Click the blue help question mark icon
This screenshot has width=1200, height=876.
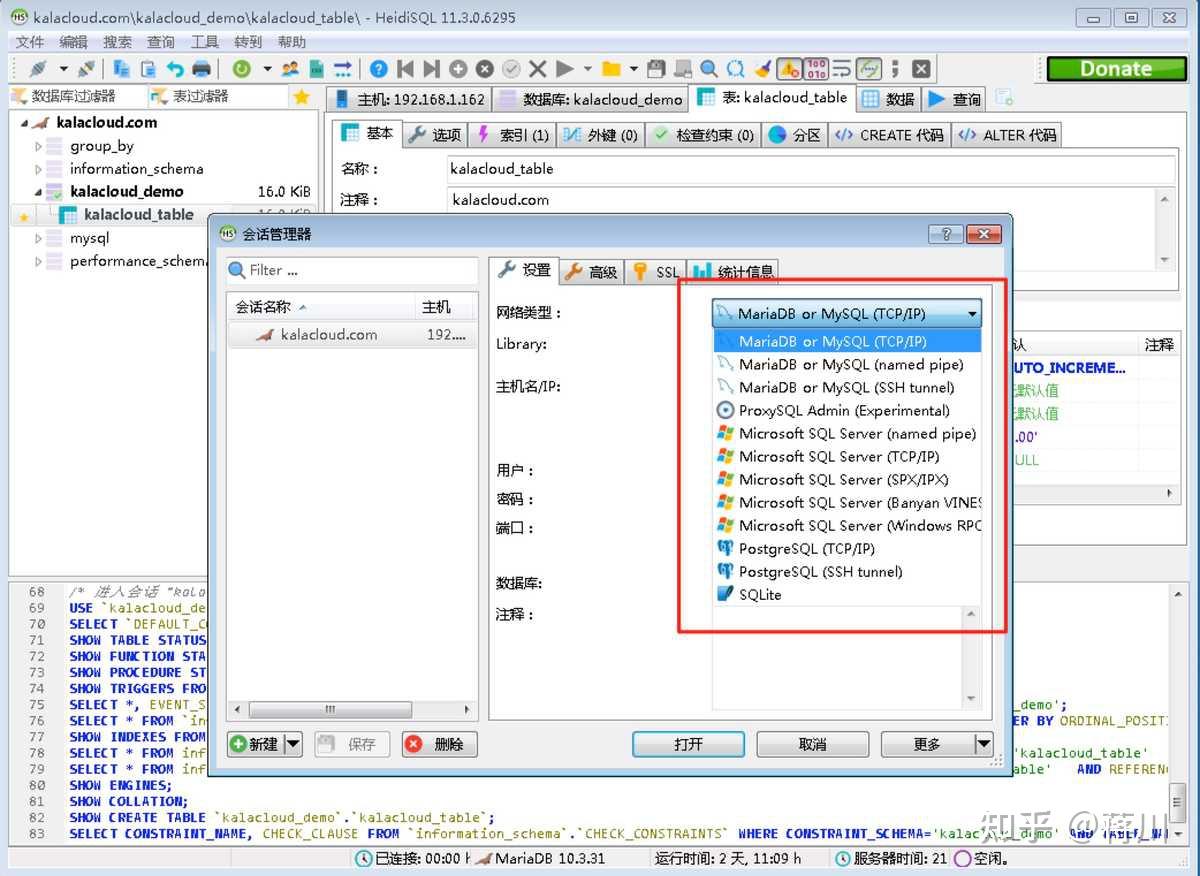point(378,69)
